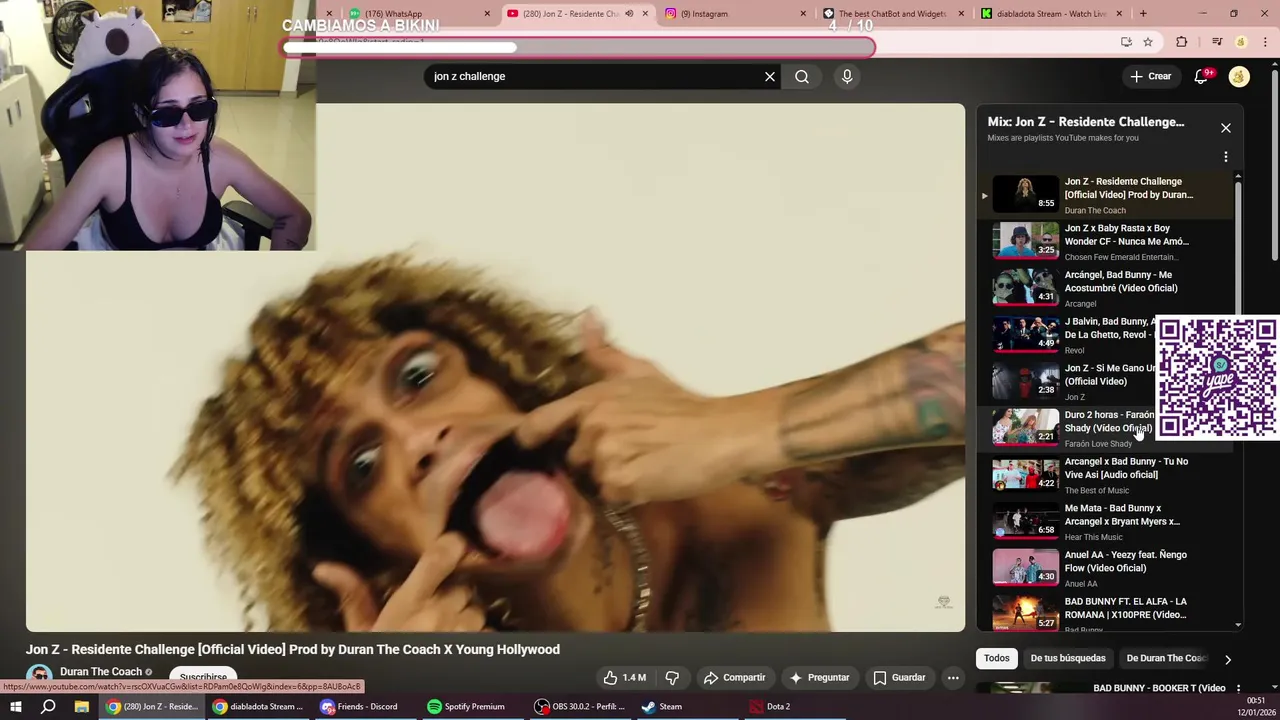Bookmark this page with star icon
Image resolution: width=1280 pixels, height=720 pixels.
coord(1148,42)
